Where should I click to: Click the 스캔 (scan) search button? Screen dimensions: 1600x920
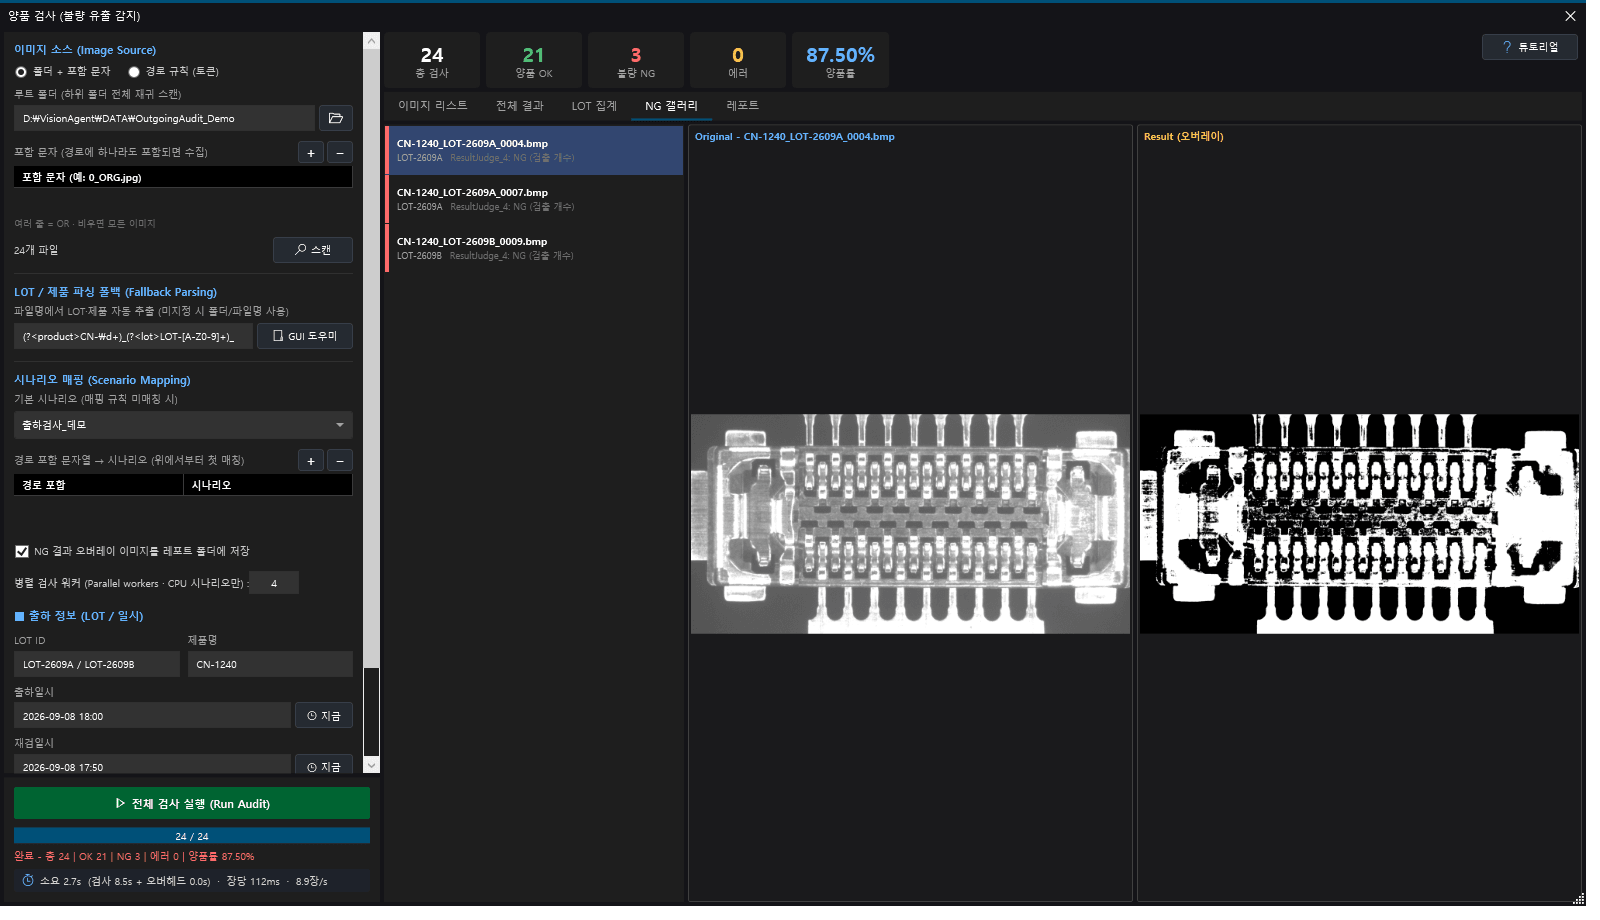pyautogui.click(x=313, y=250)
